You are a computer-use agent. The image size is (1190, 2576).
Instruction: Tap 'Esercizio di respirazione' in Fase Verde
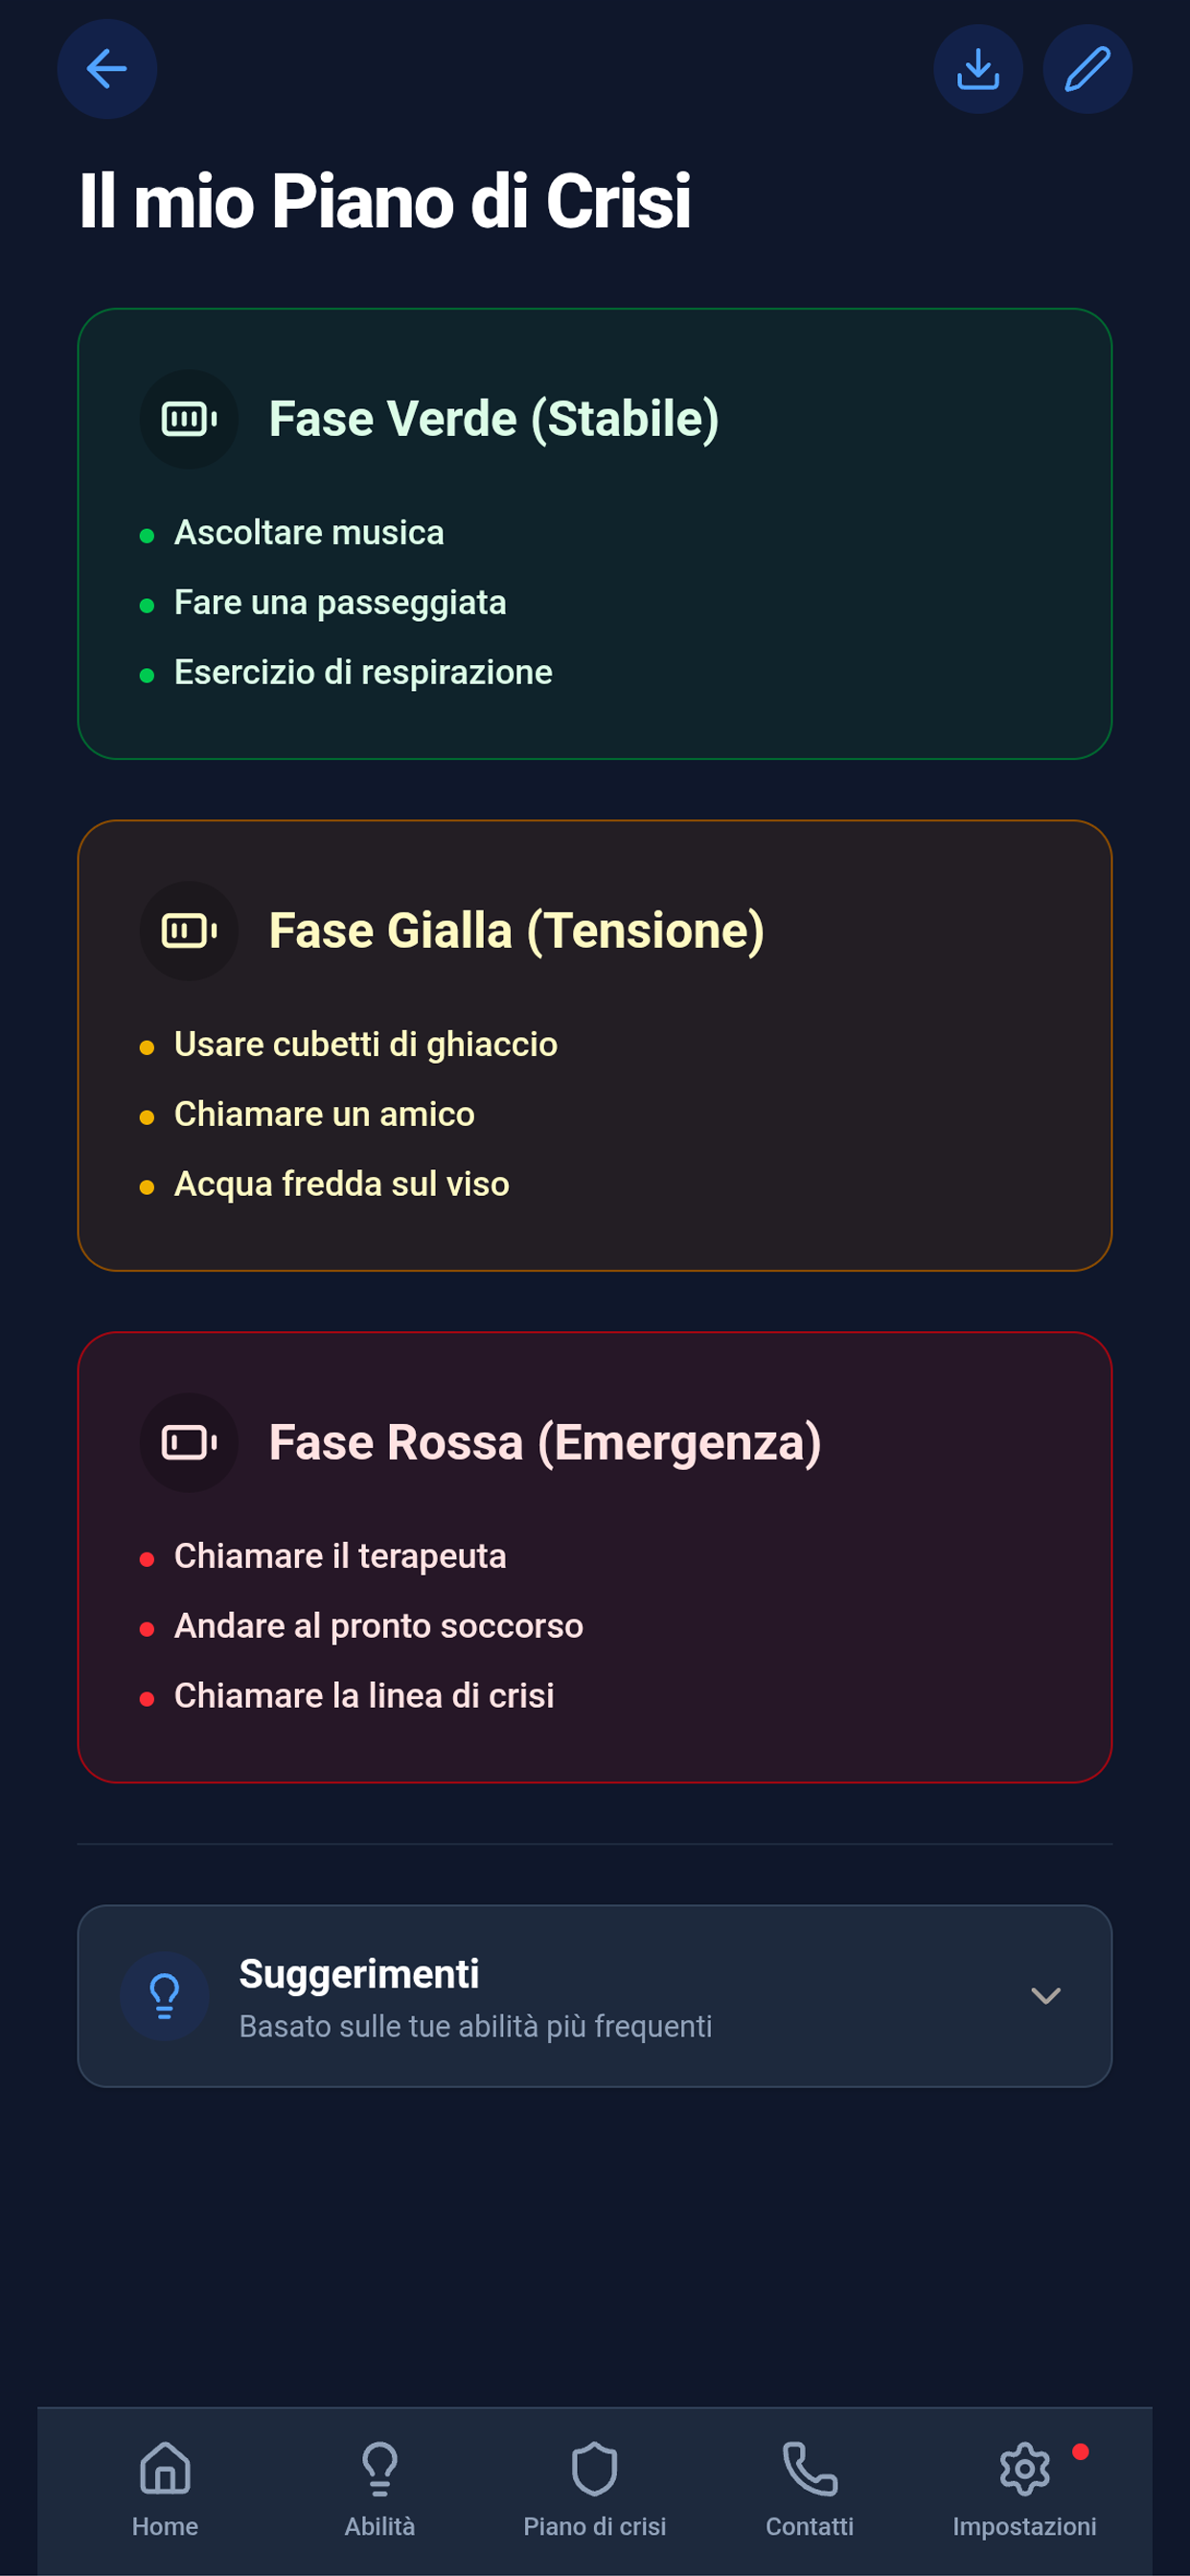pyautogui.click(x=363, y=672)
